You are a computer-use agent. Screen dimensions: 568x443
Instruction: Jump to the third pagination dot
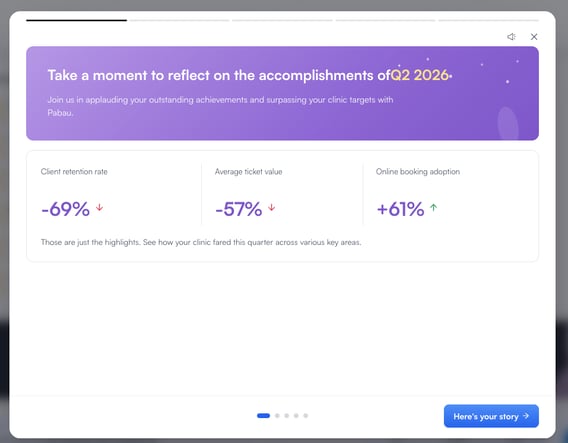287,415
